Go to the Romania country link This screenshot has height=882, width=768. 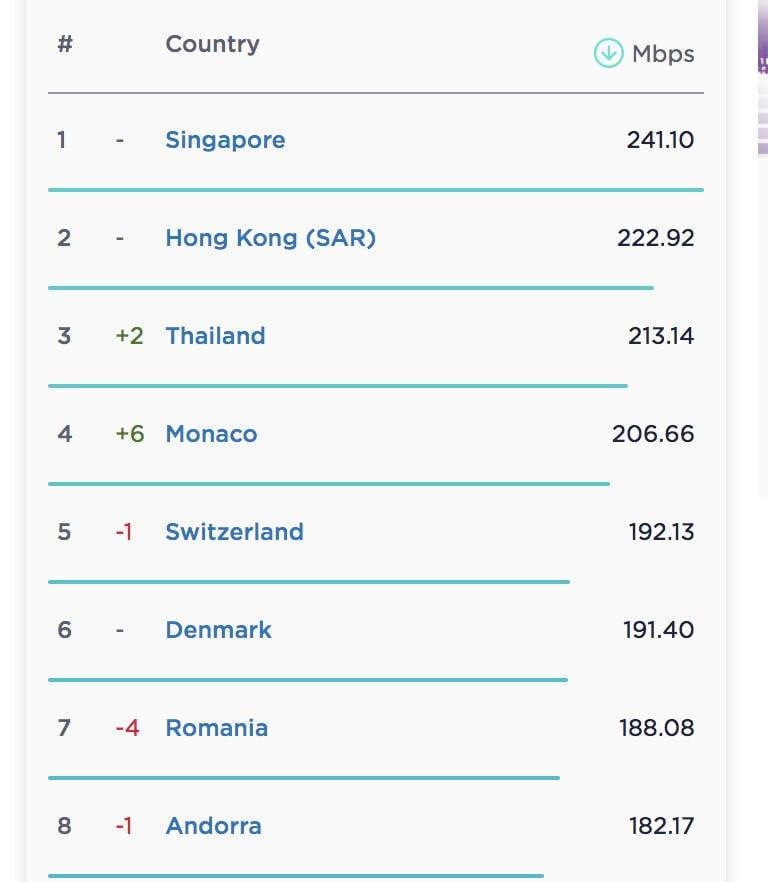pyautogui.click(x=216, y=728)
